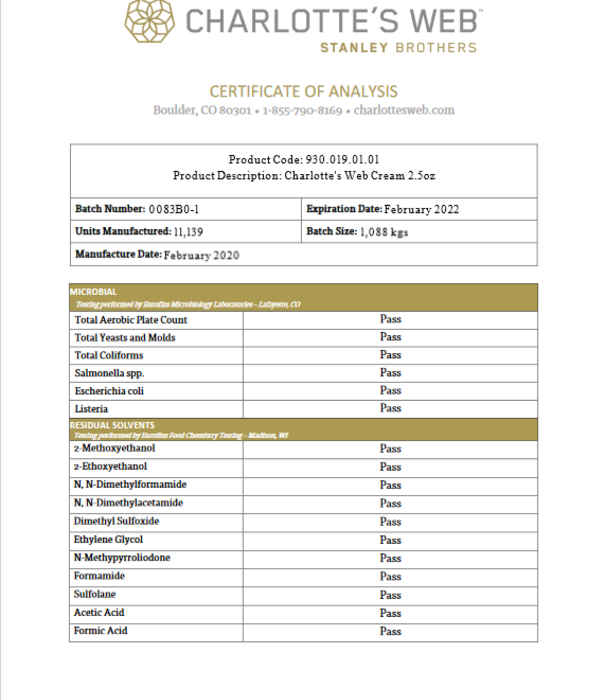Image resolution: width=605 pixels, height=700 pixels.
Task: Click Pass result for Ethylene Glycol
Action: (391, 540)
